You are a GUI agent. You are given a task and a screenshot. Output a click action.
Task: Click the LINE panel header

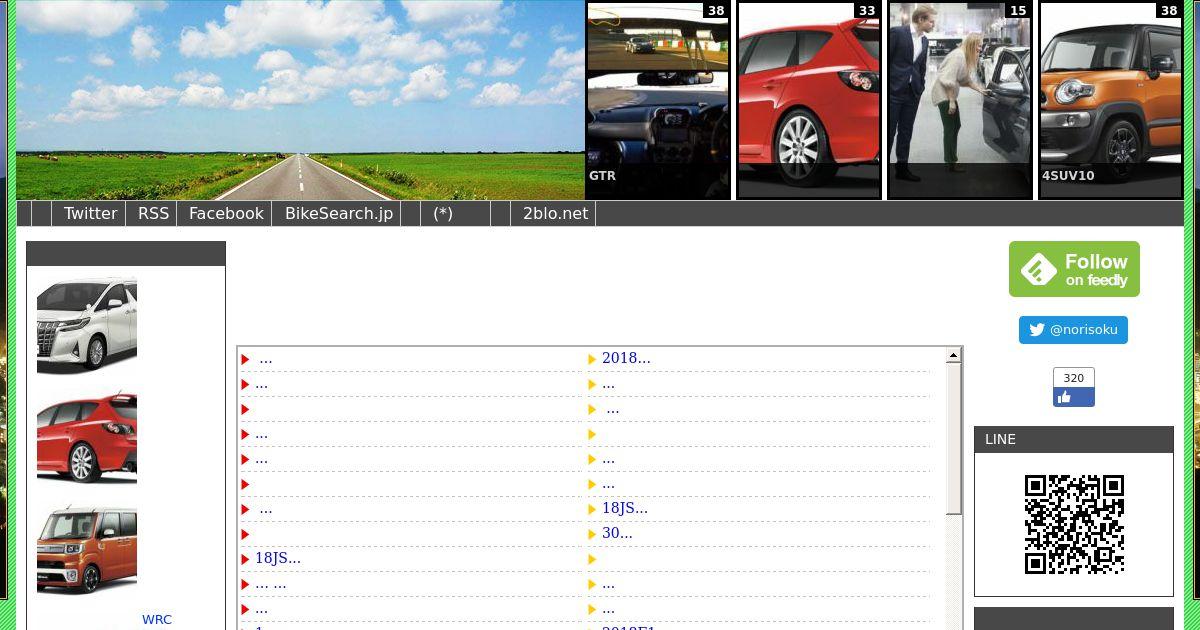click(x=1074, y=440)
